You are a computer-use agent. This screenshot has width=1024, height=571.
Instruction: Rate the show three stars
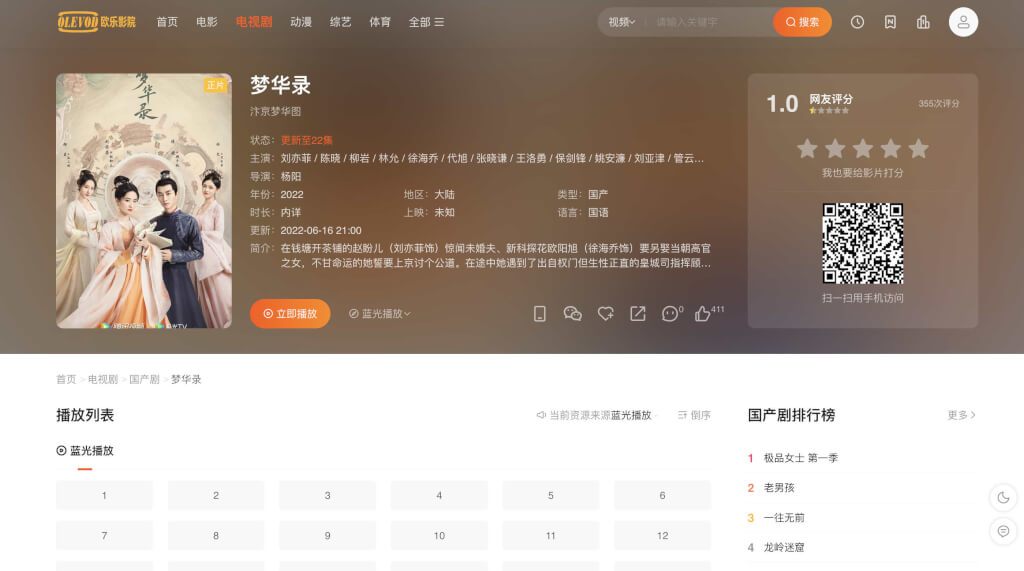pos(863,149)
